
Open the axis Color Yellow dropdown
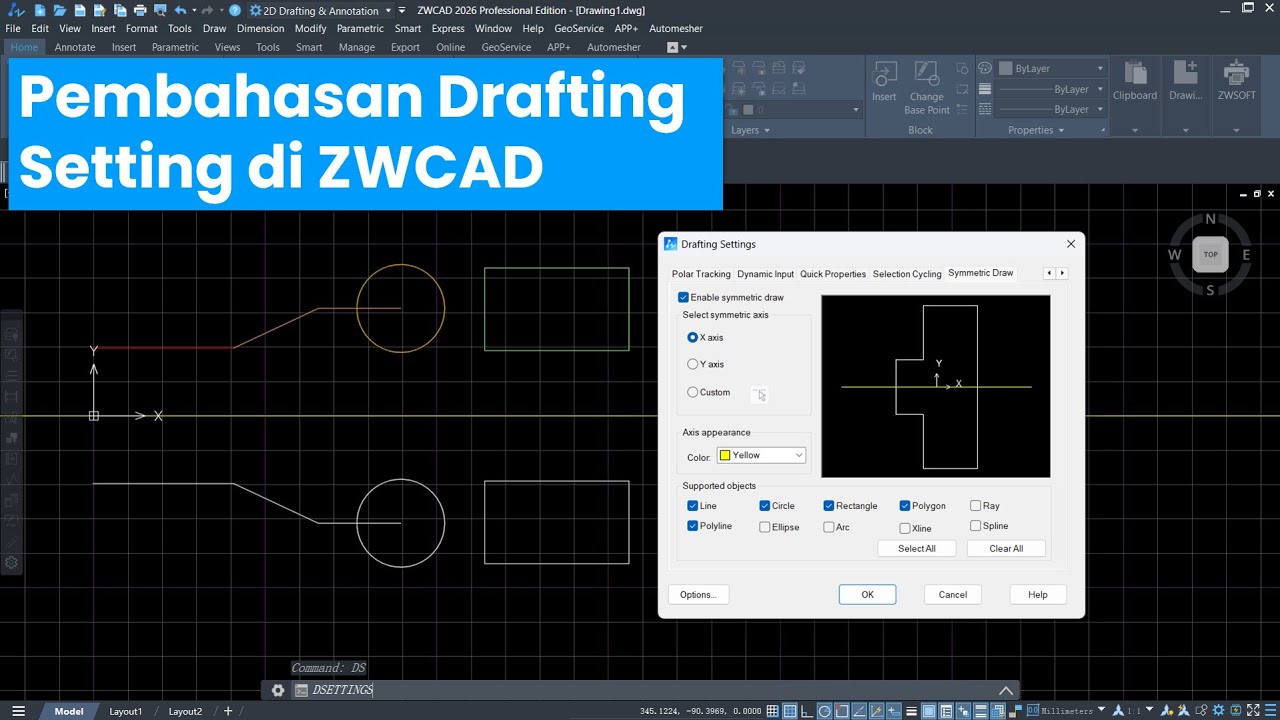[x=761, y=455]
